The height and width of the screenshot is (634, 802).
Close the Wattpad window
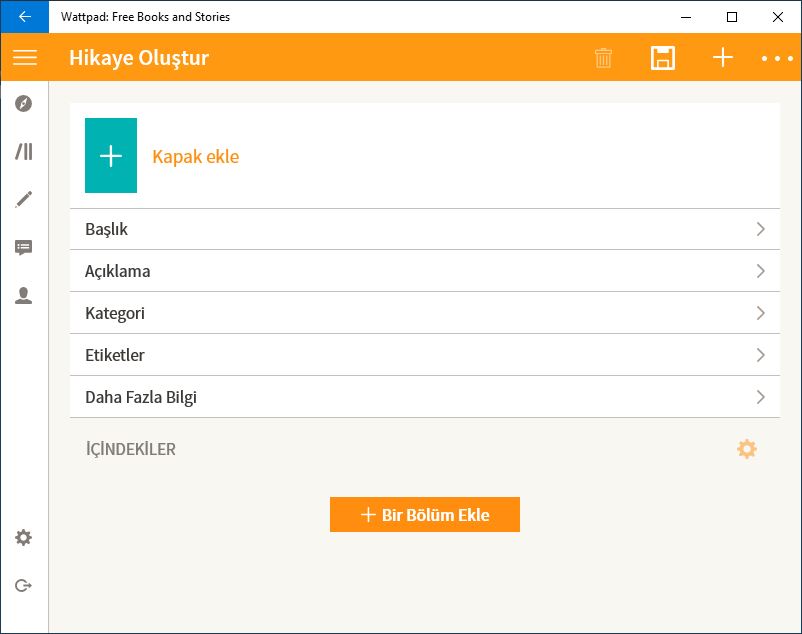coord(778,17)
